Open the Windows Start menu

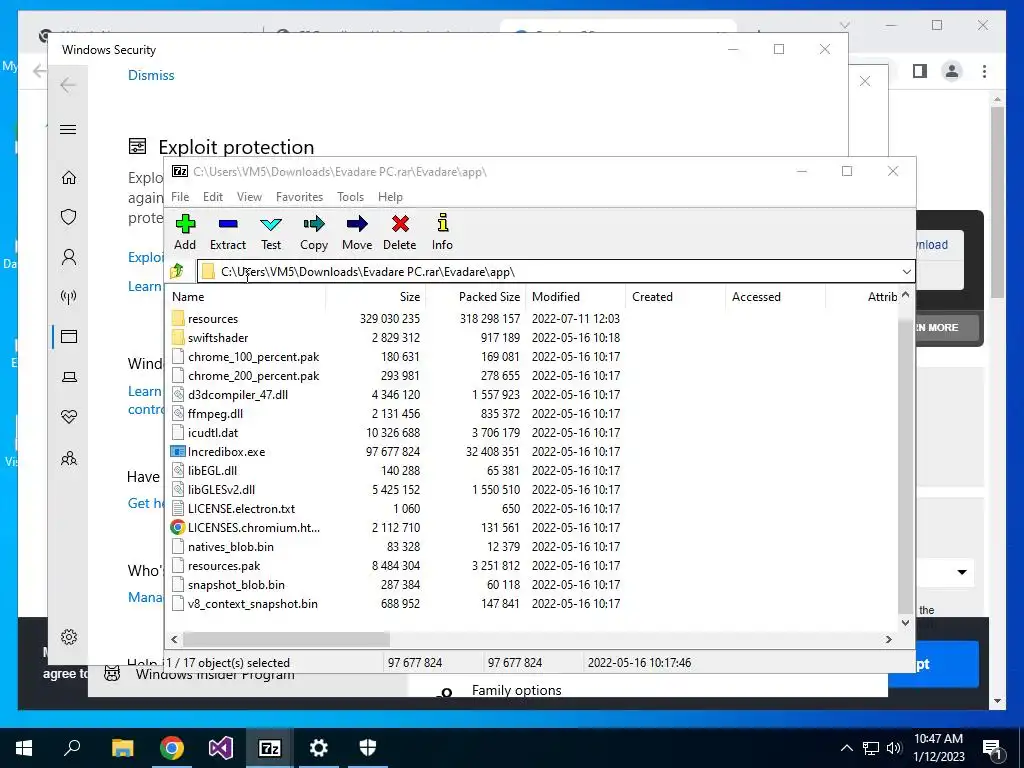24,748
